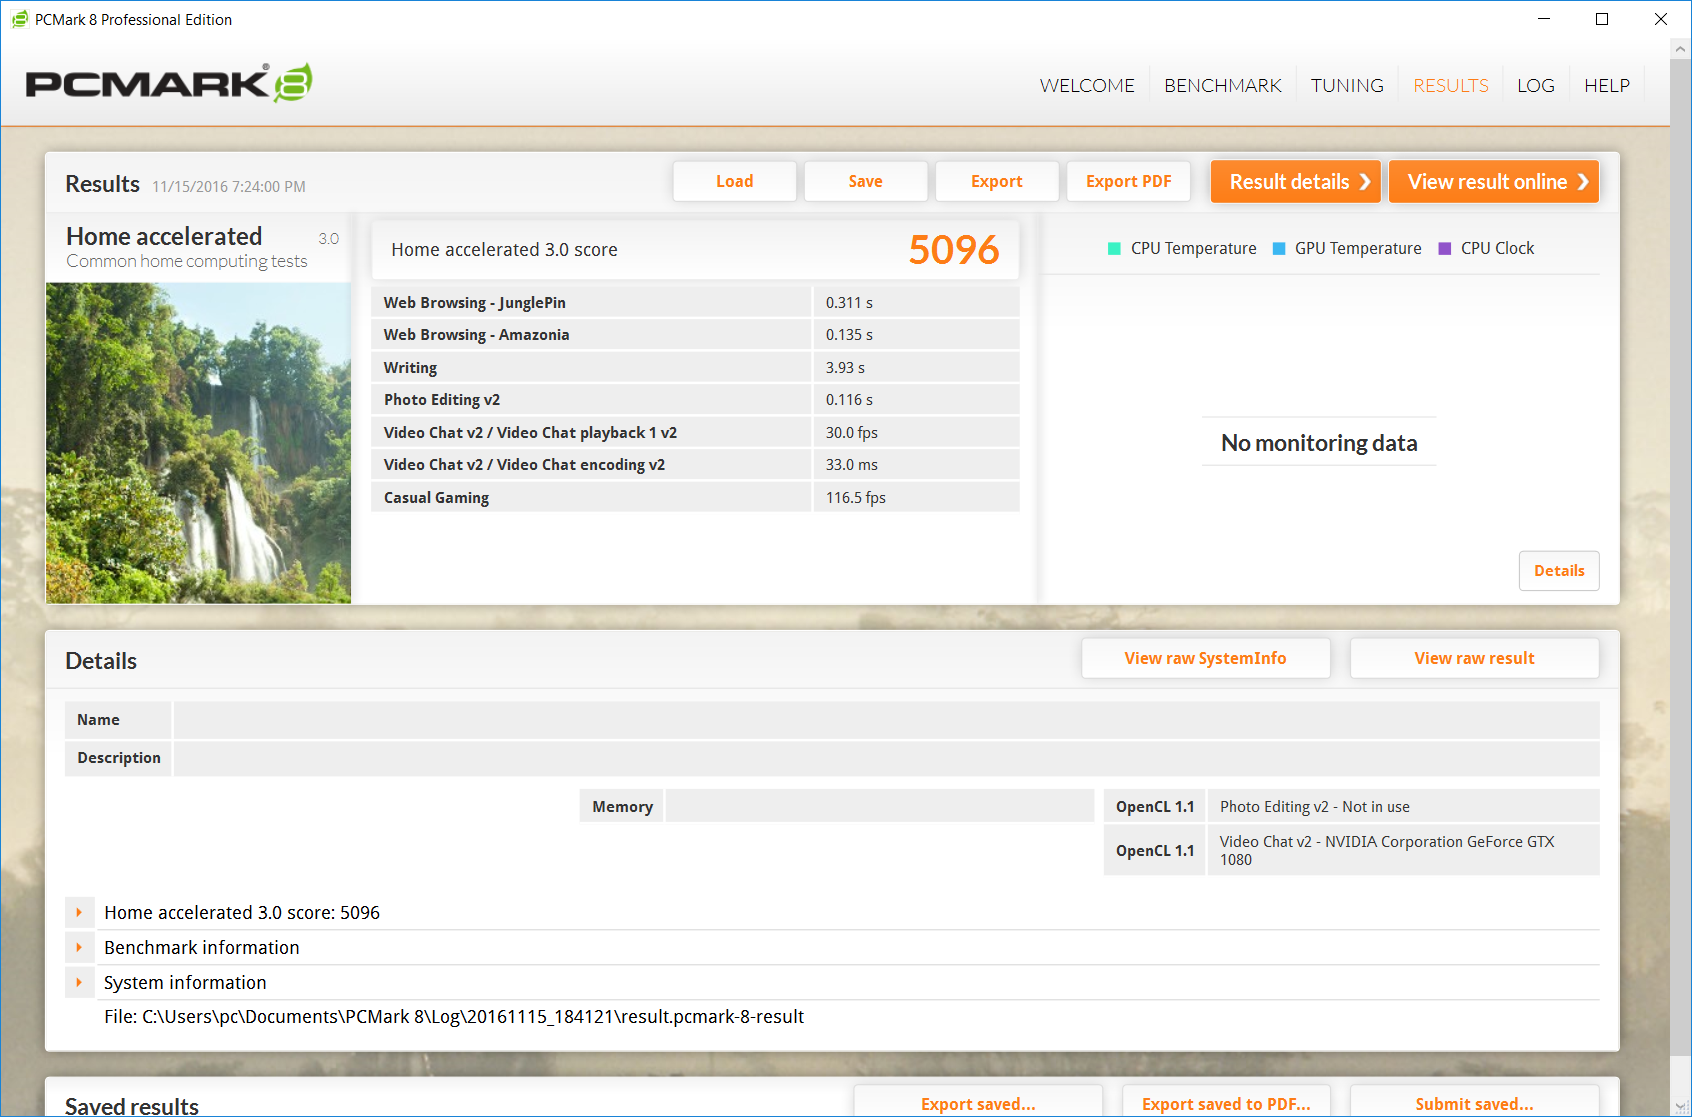The width and height of the screenshot is (1692, 1117).
Task: Toggle the CPU Temperature legend swatch
Action: pos(1114,249)
